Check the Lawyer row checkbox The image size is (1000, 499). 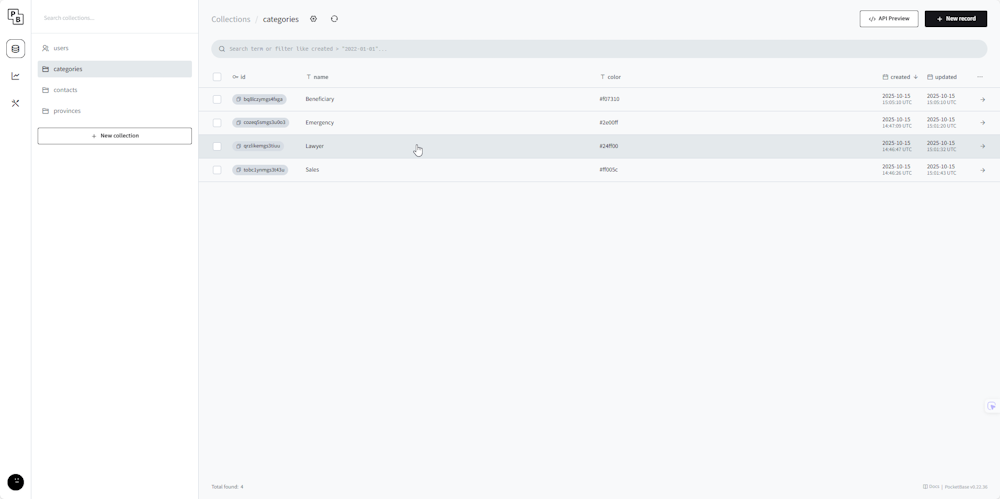[x=217, y=146]
